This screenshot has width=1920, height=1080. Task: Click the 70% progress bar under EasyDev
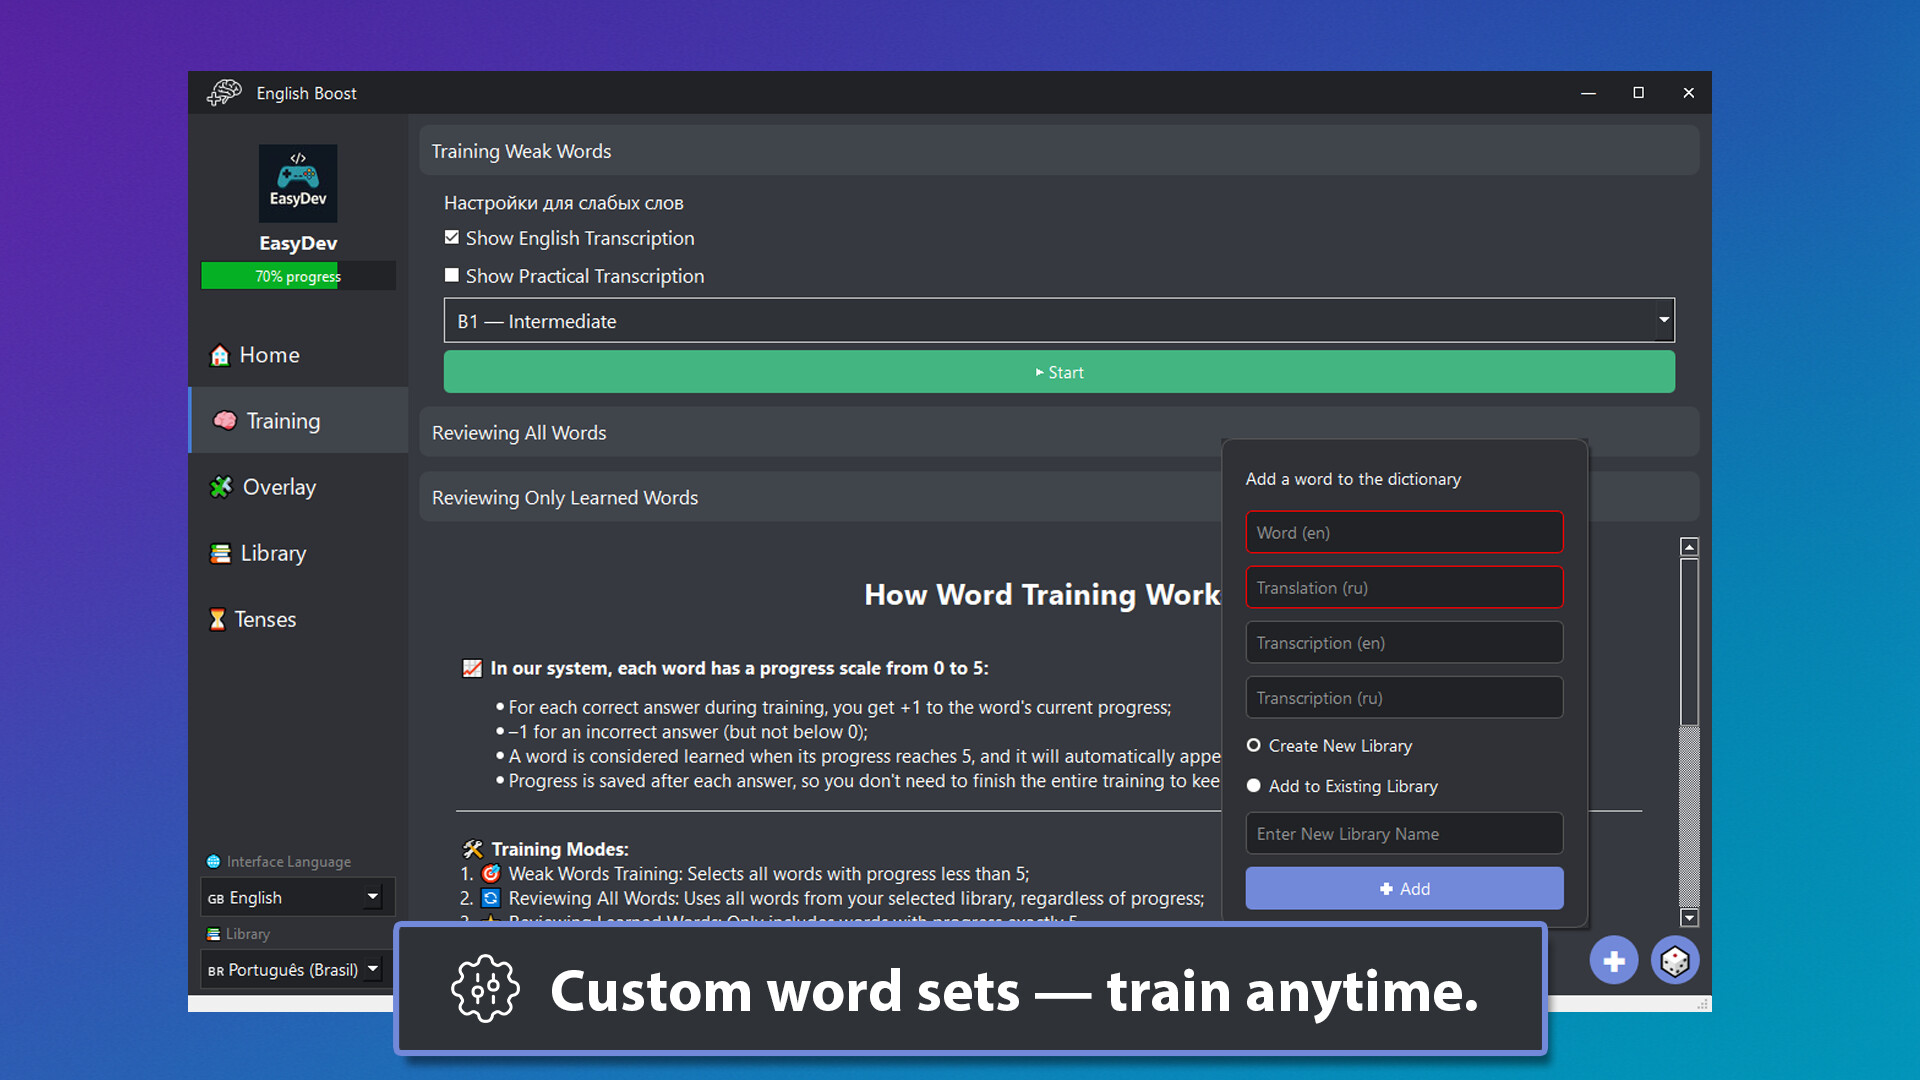tap(298, 275)
